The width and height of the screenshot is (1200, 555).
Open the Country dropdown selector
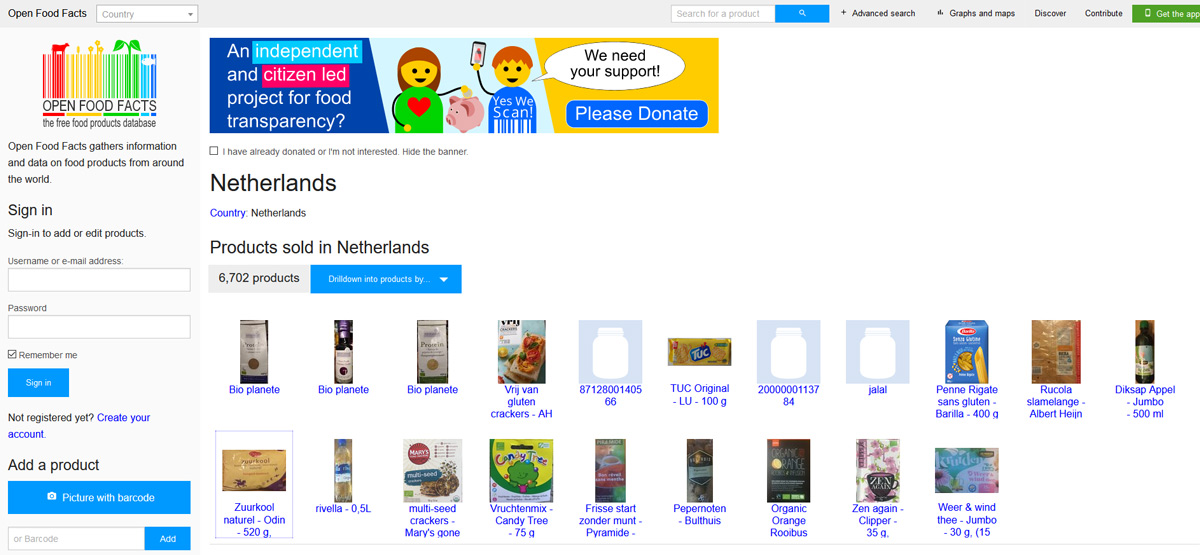(148, 14)
